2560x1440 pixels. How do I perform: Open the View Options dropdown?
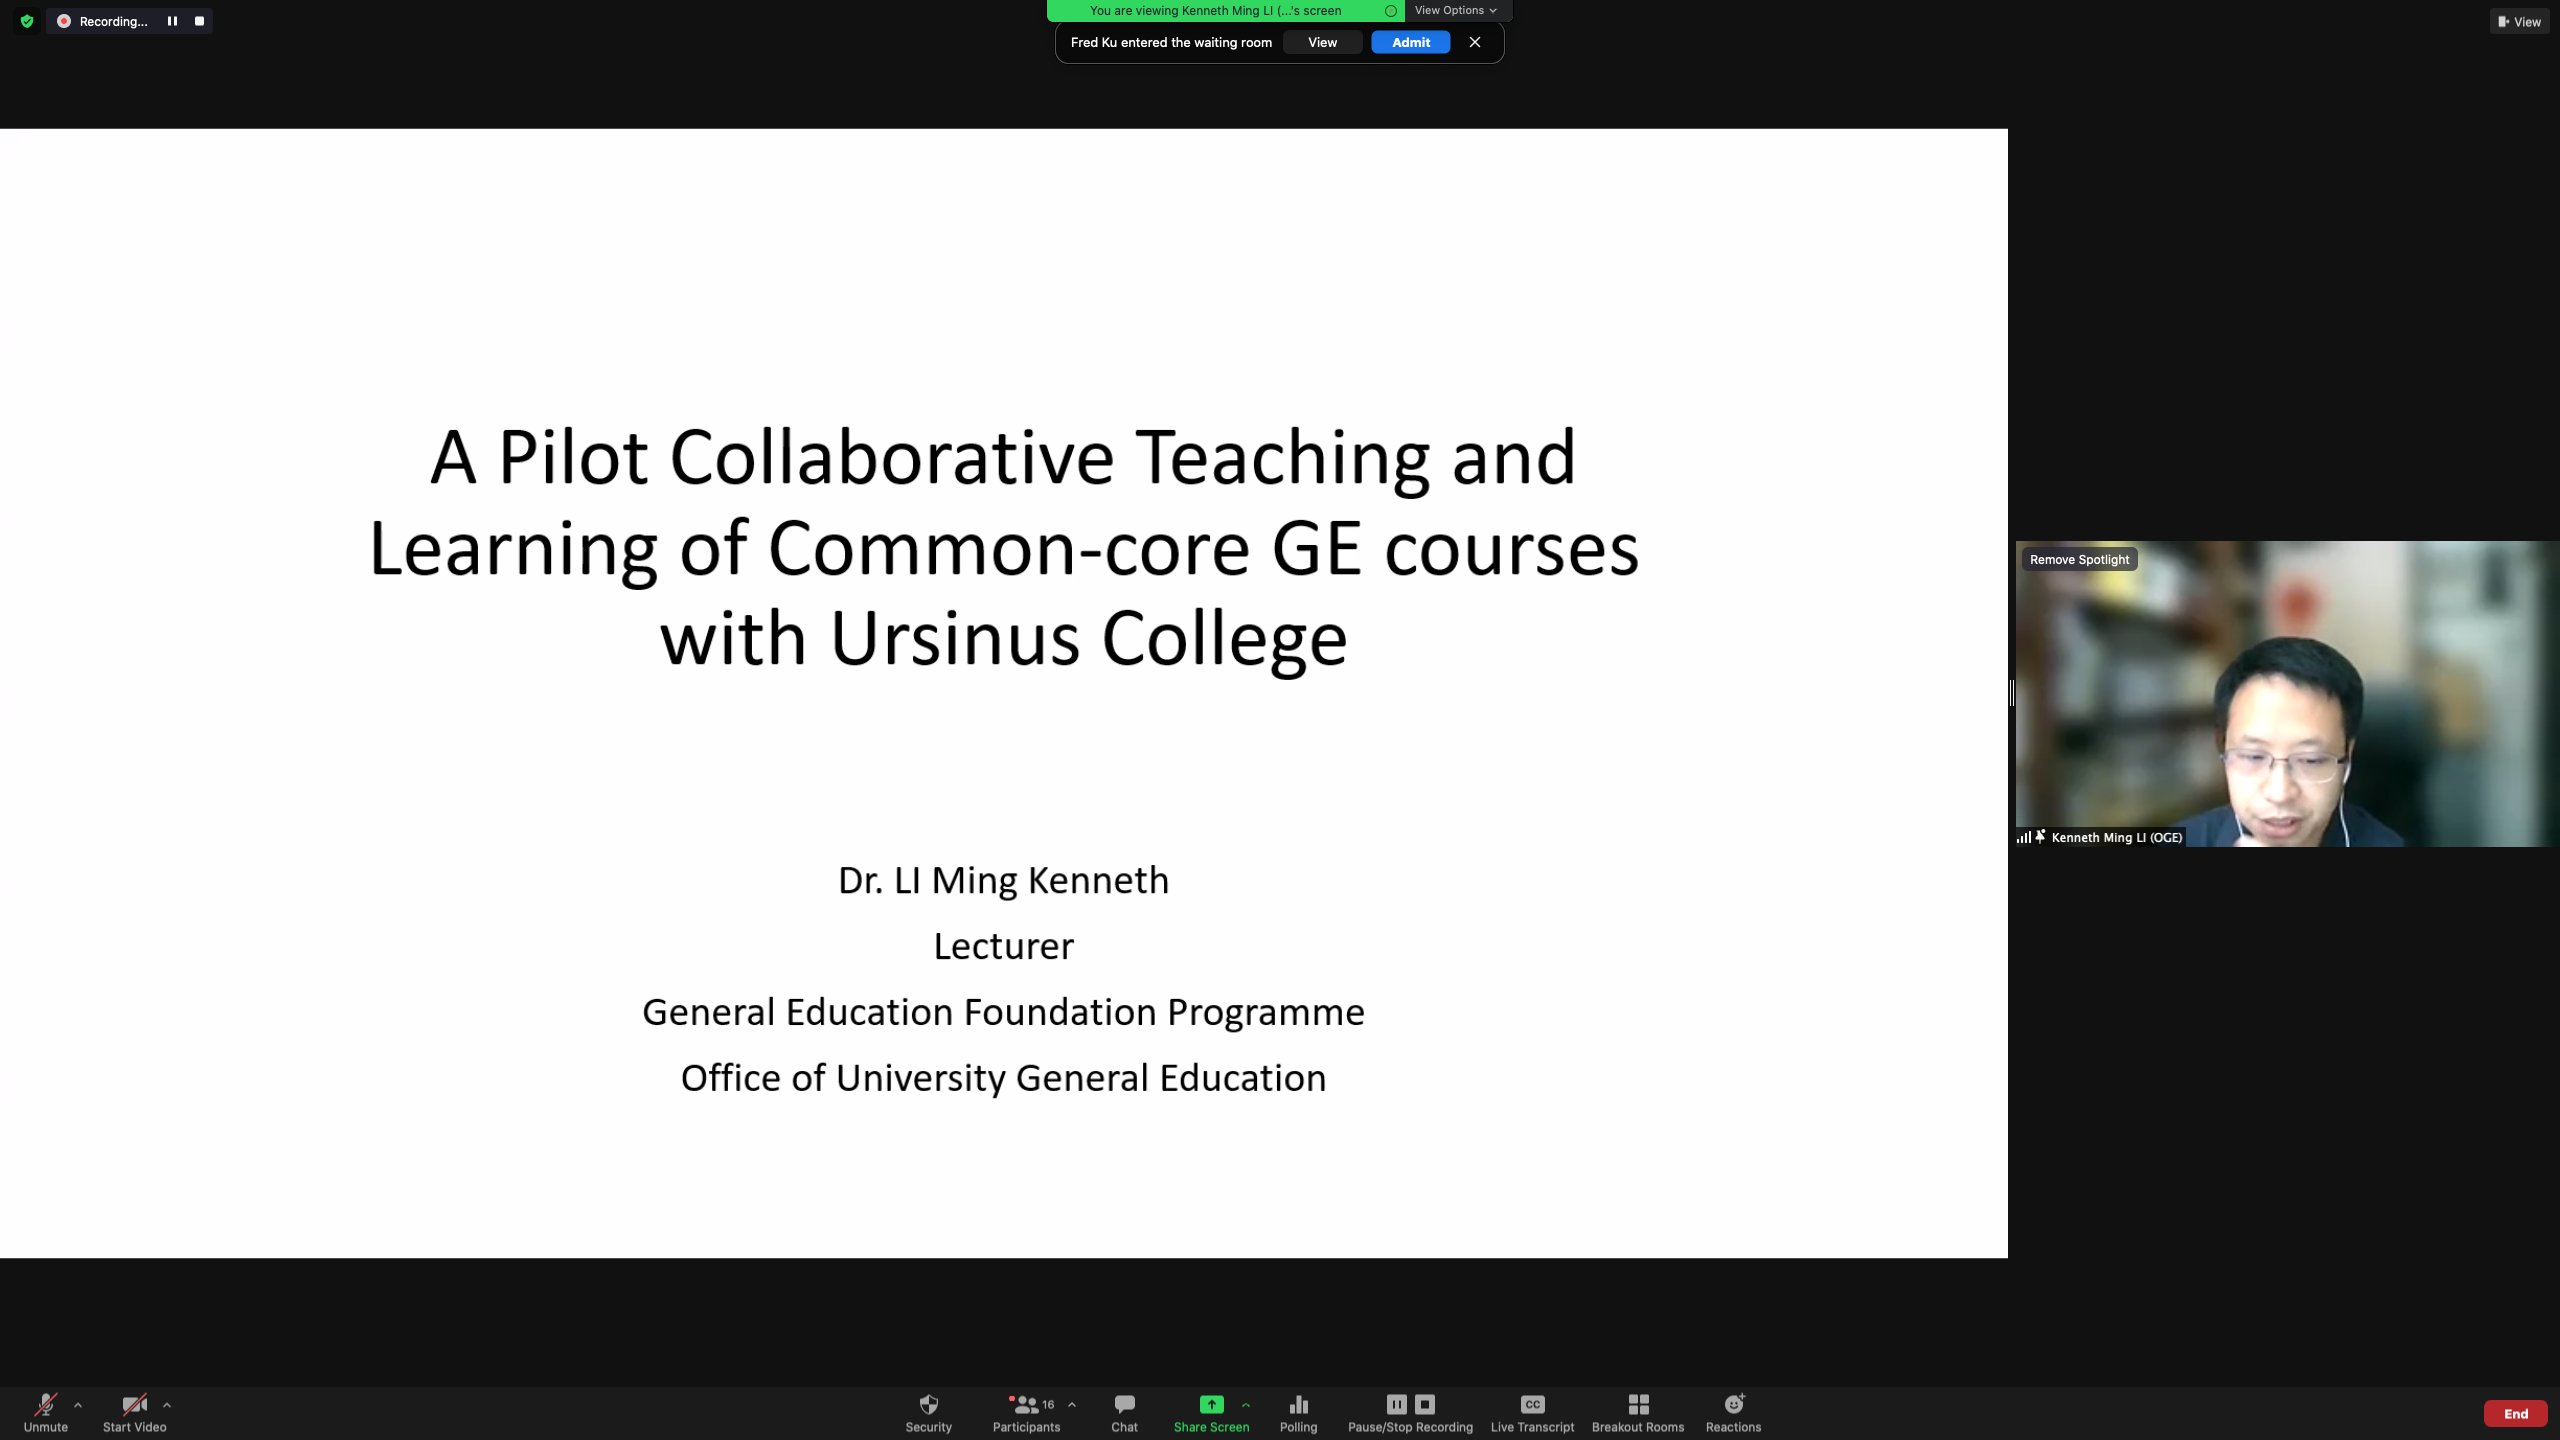tap(1456, 10)
